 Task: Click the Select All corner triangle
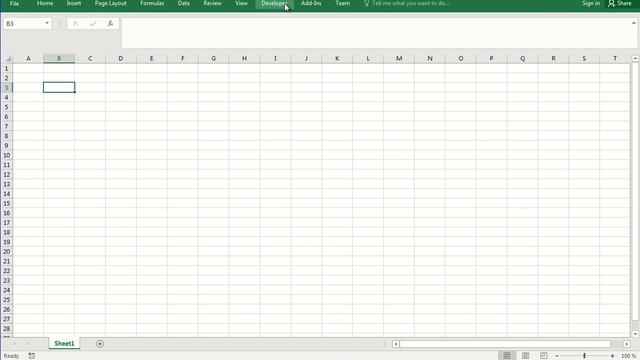point(7,59)
